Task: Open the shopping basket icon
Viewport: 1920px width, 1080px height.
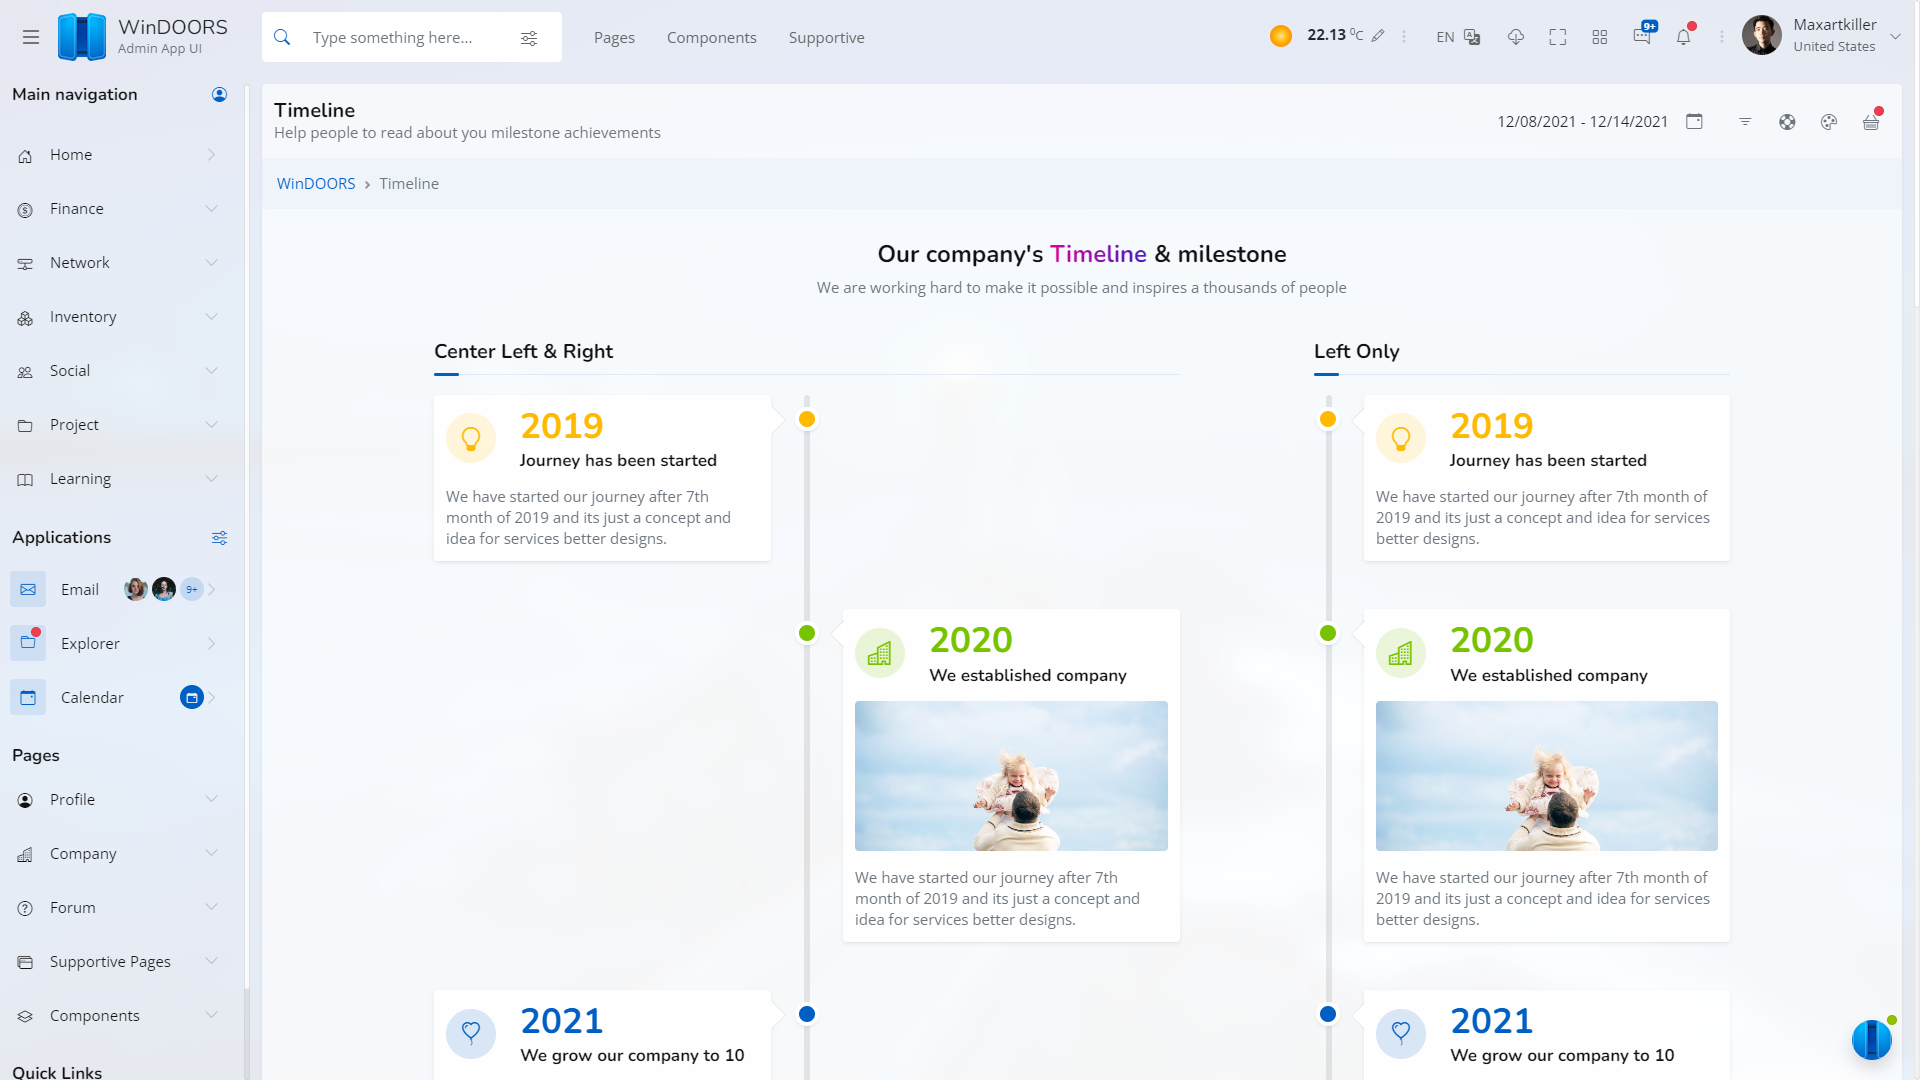Action: click(x=1871, y=122)
